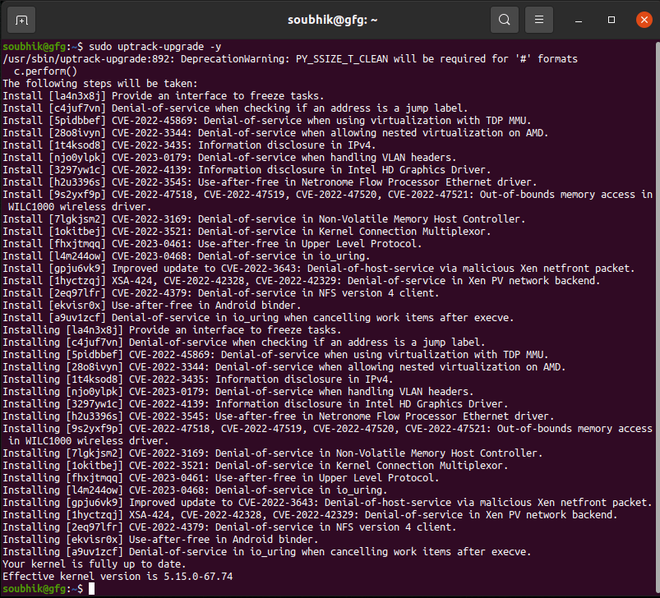Click the Installing [3297yw1c] Intel HD Graphics line
Viewport: 660px width, 598px height.
point(255,404)
